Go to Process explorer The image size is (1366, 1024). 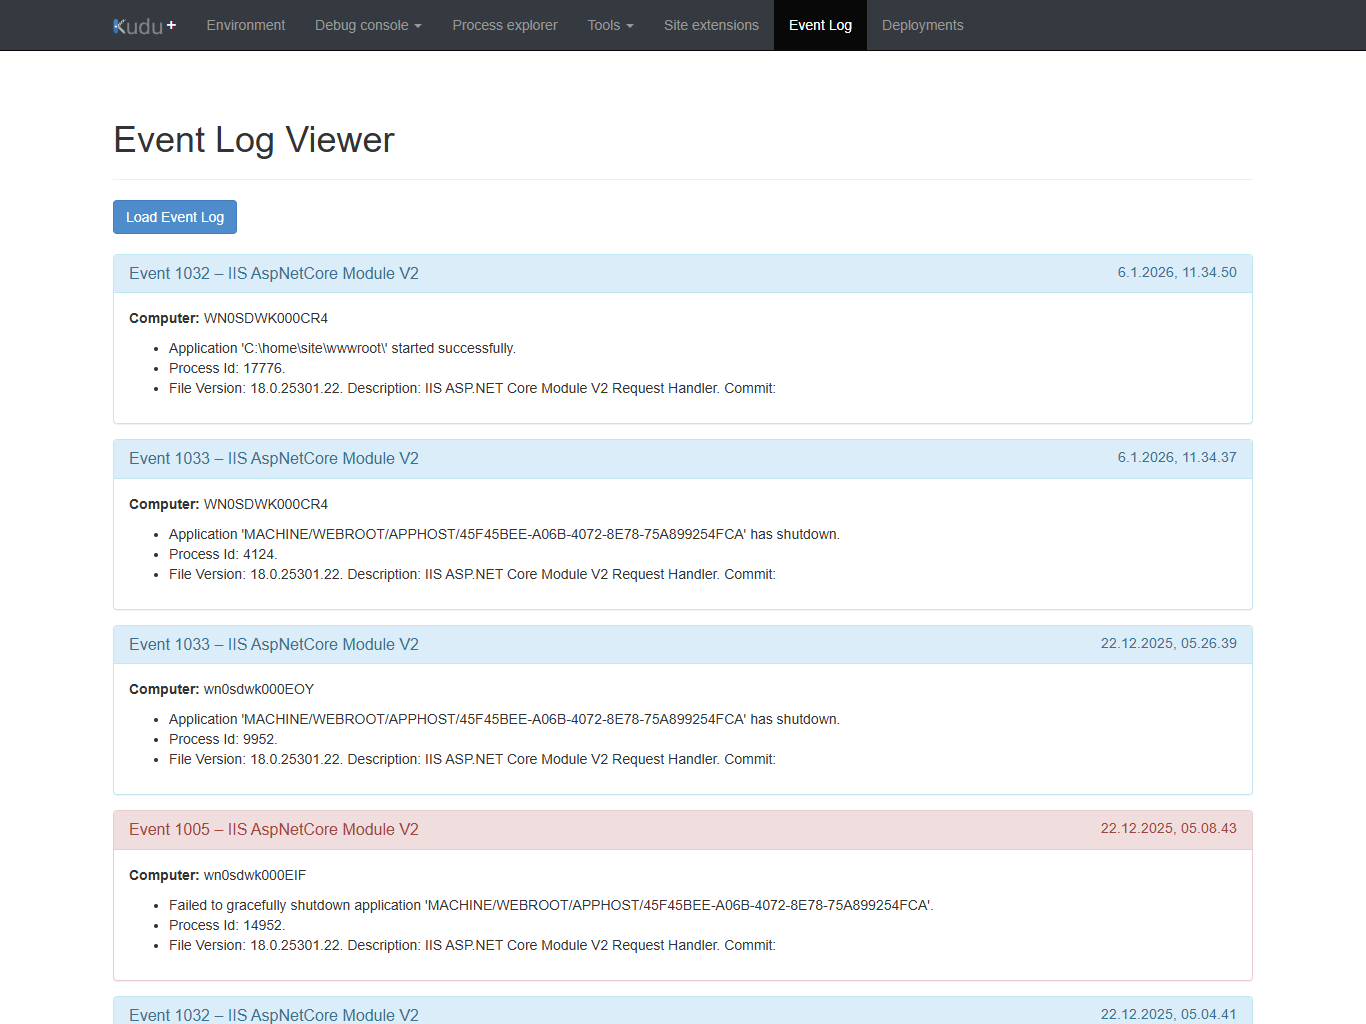click(x=504, y=25)
